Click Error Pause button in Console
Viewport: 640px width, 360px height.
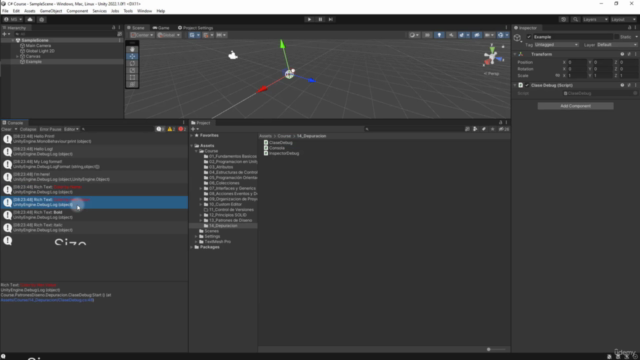(50, 129)
